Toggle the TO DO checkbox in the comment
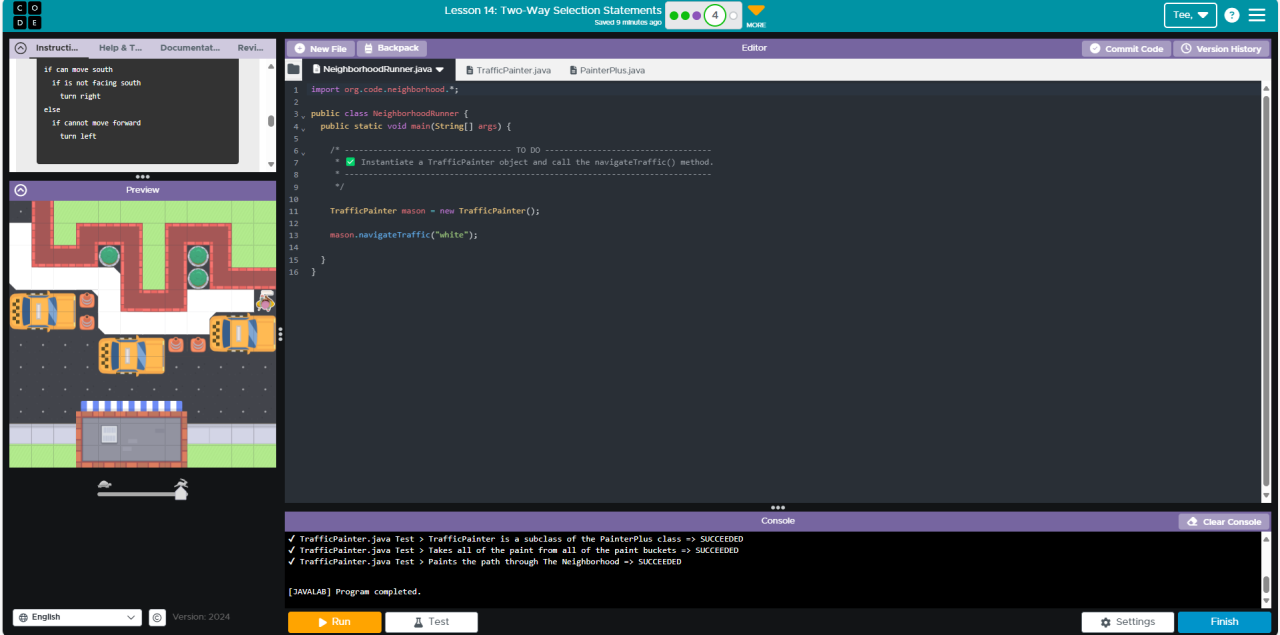Viewport: 1280px width, 635px height. click(351, 162)
